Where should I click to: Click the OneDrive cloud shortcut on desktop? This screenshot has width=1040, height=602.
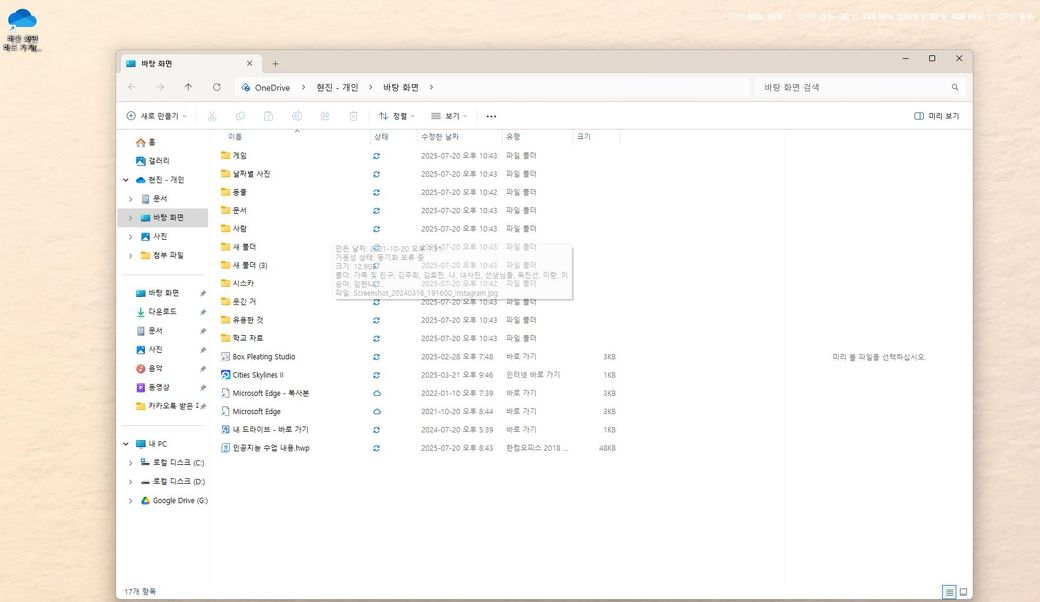click(x=22, y=30)
